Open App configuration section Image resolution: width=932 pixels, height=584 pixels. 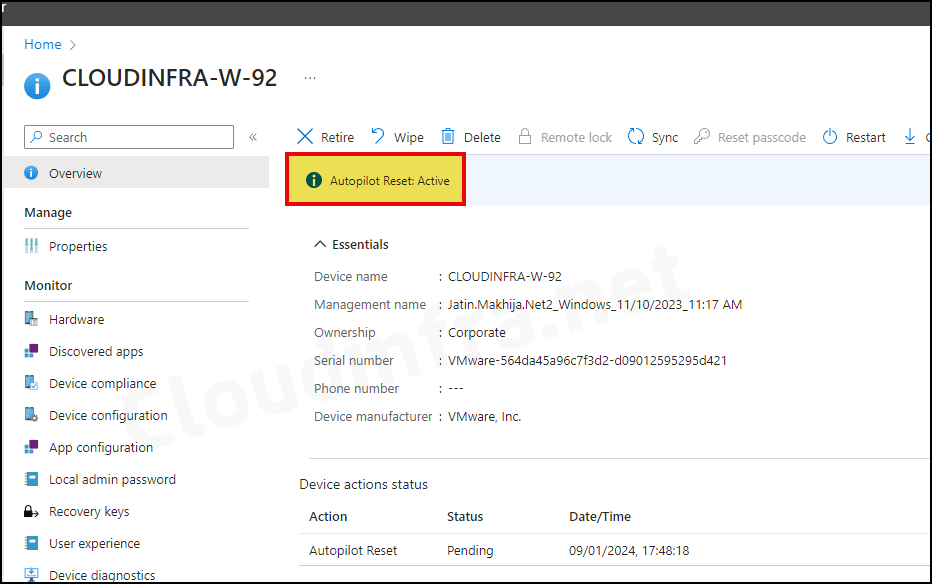pyautogui.click(x=104, y=447)
